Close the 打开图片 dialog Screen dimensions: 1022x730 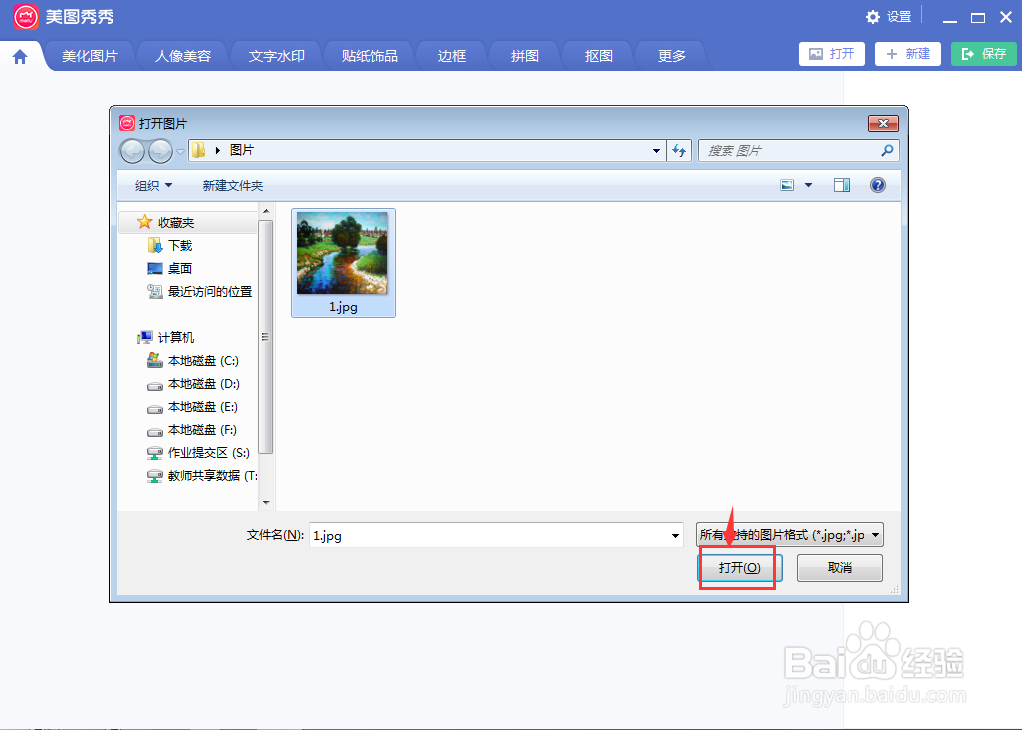[883, 123]
